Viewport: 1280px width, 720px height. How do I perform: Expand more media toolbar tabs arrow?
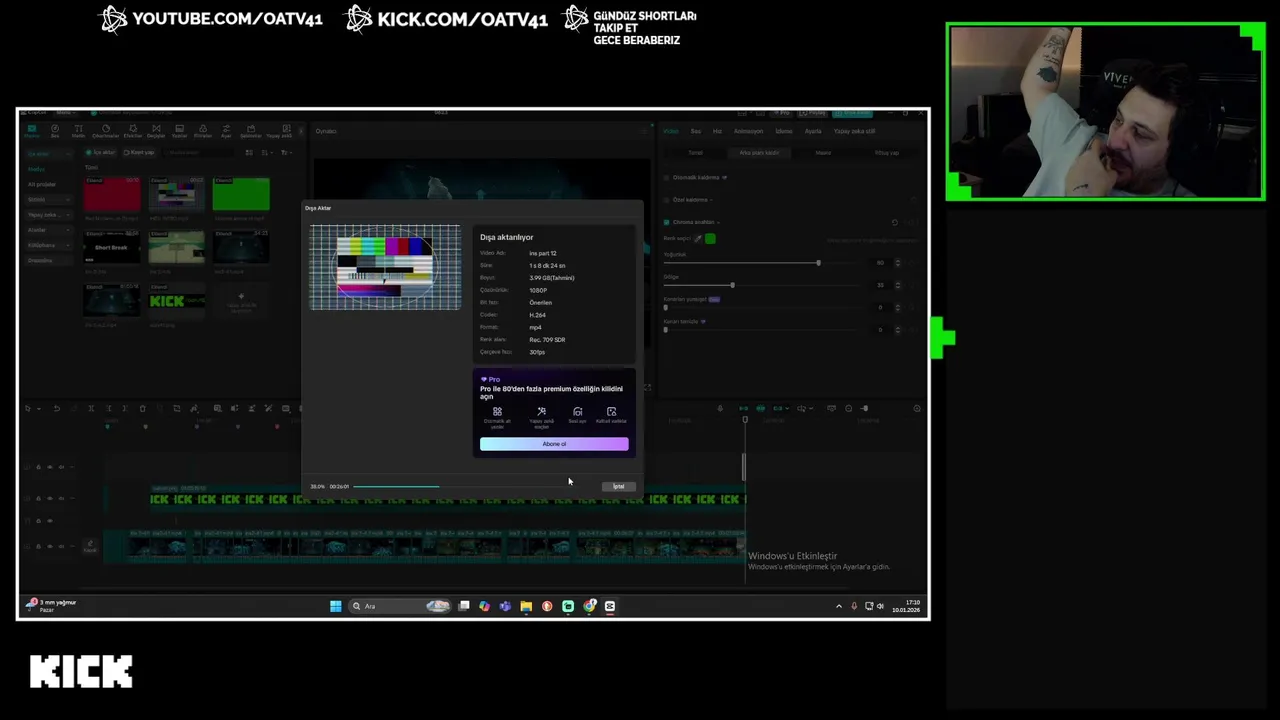[x=301, y=131]
